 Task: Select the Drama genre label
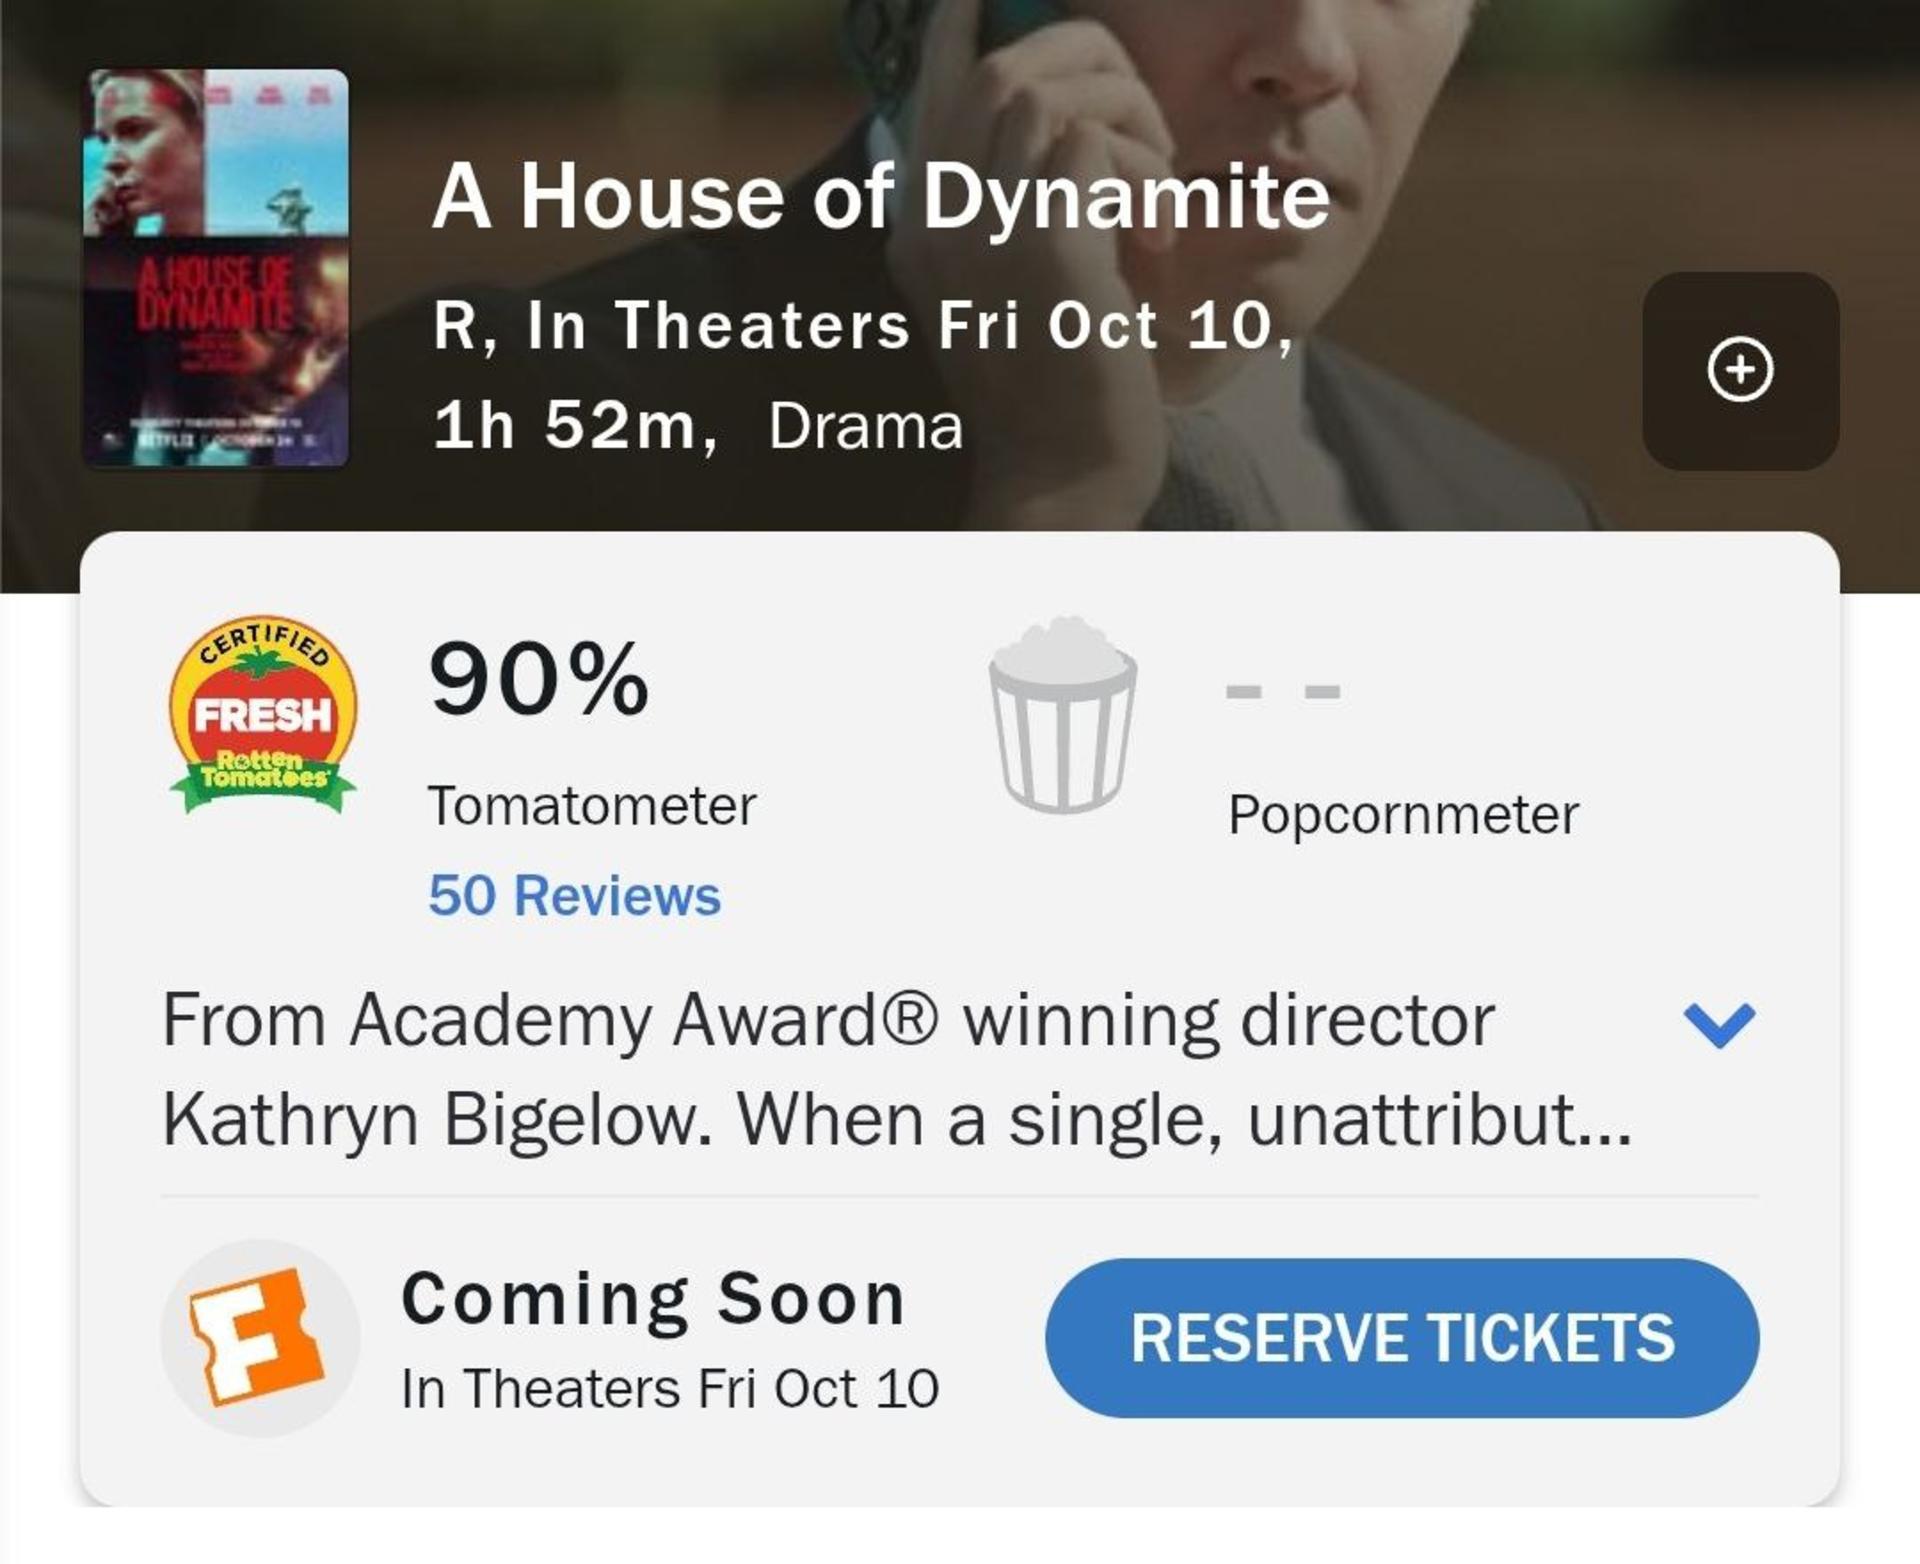point(865,427)
